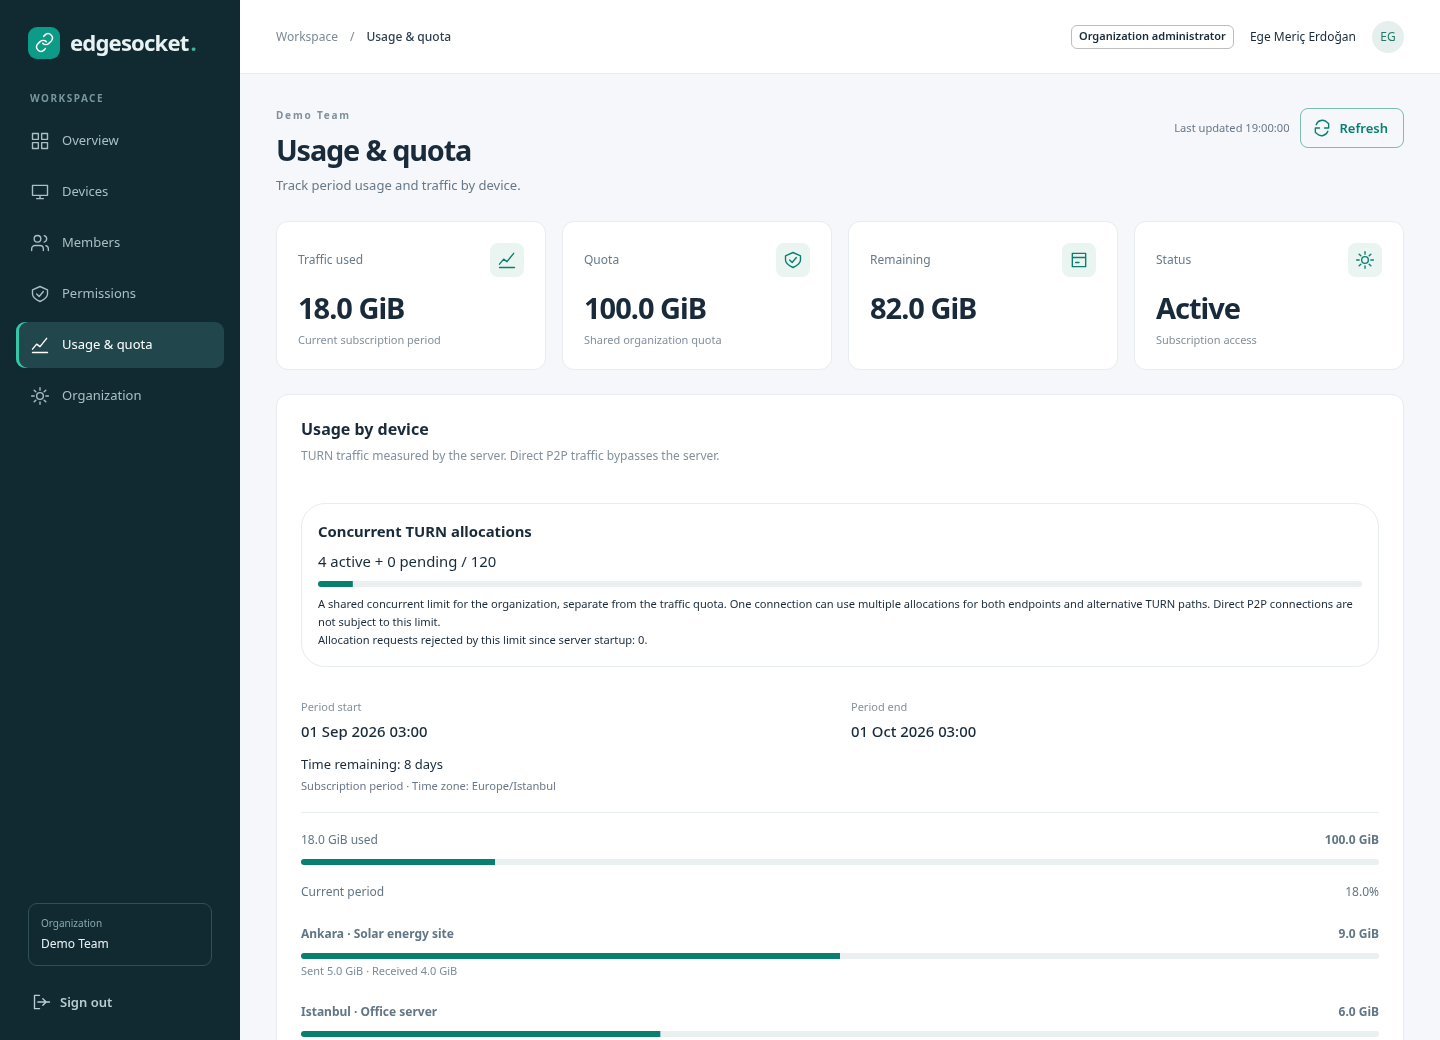This screenshot has height=1040, width=1440.
Task: Click the 4 active + 0 pending / 120 text
Action: point(407,562)
